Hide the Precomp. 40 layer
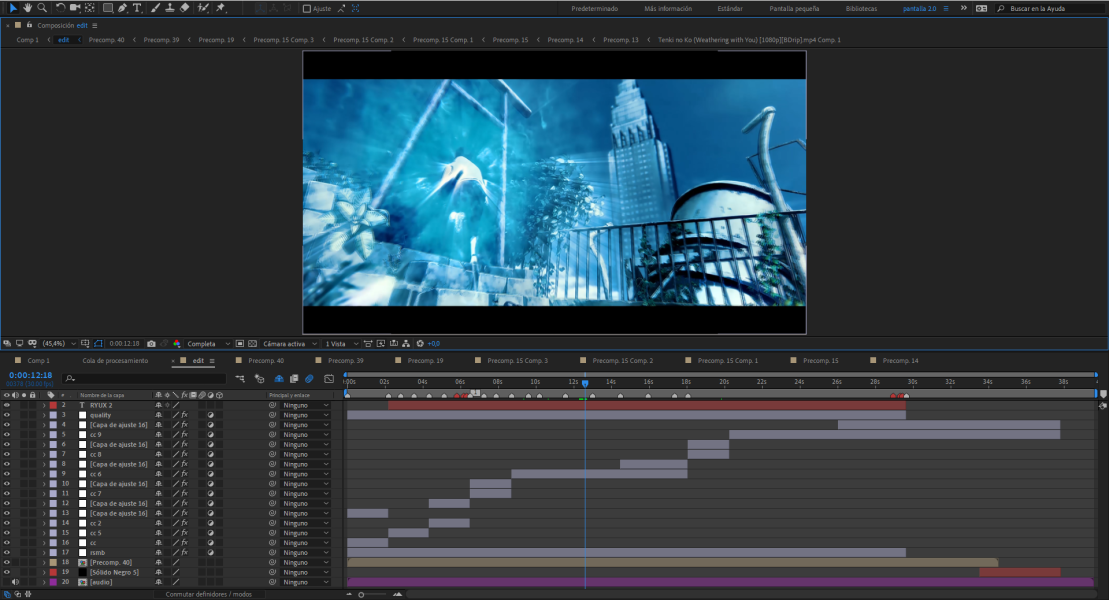This screenshot has width=1109, height=600. coord(7,562)
